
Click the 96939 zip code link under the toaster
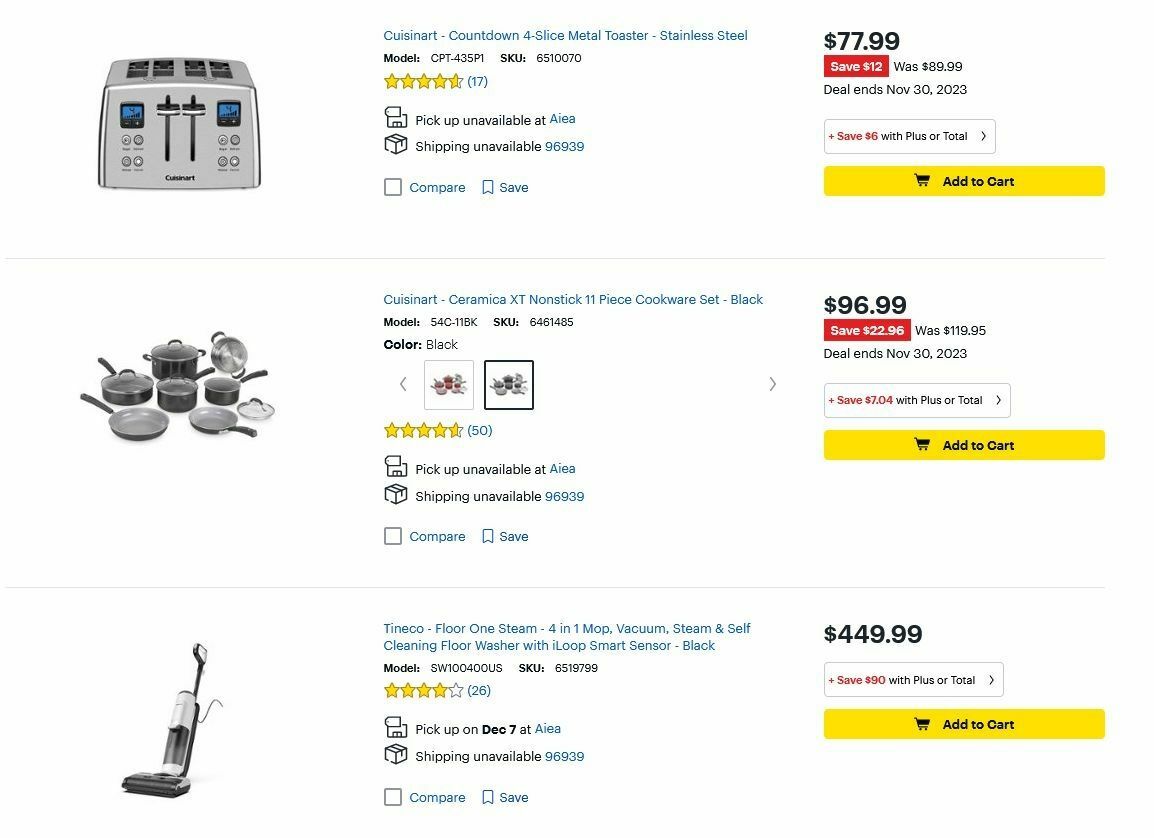pos(563,146)
